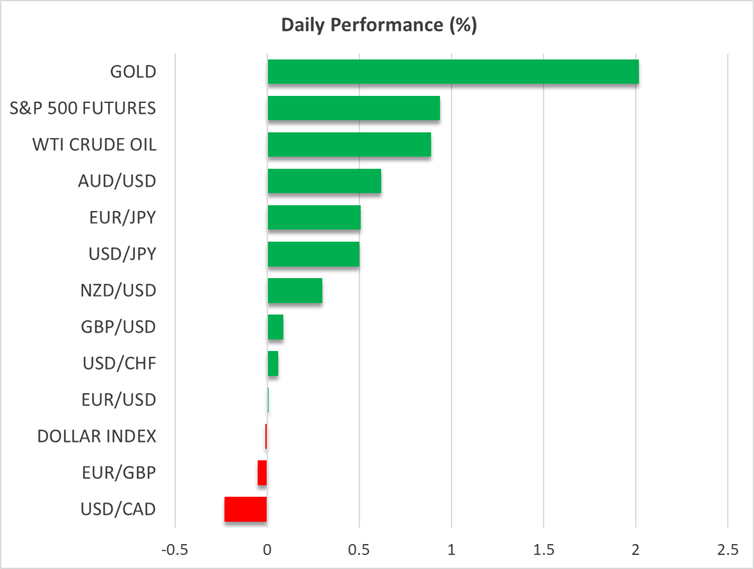Click the red USD/CAD bar

tap(245, 509)
